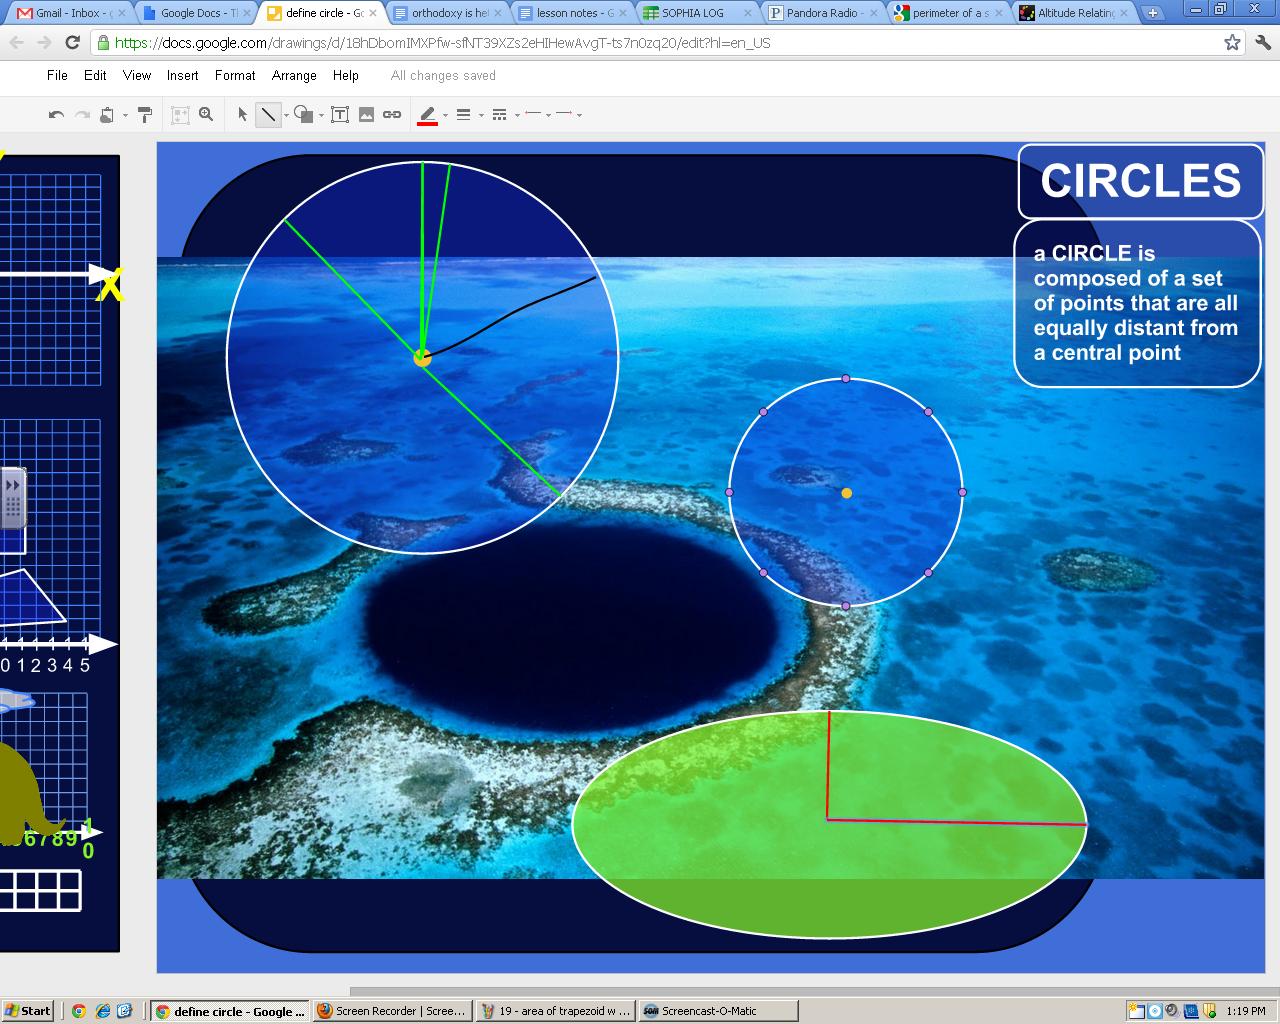
Task: Click the Line weight icon
Action: point(463,115)
